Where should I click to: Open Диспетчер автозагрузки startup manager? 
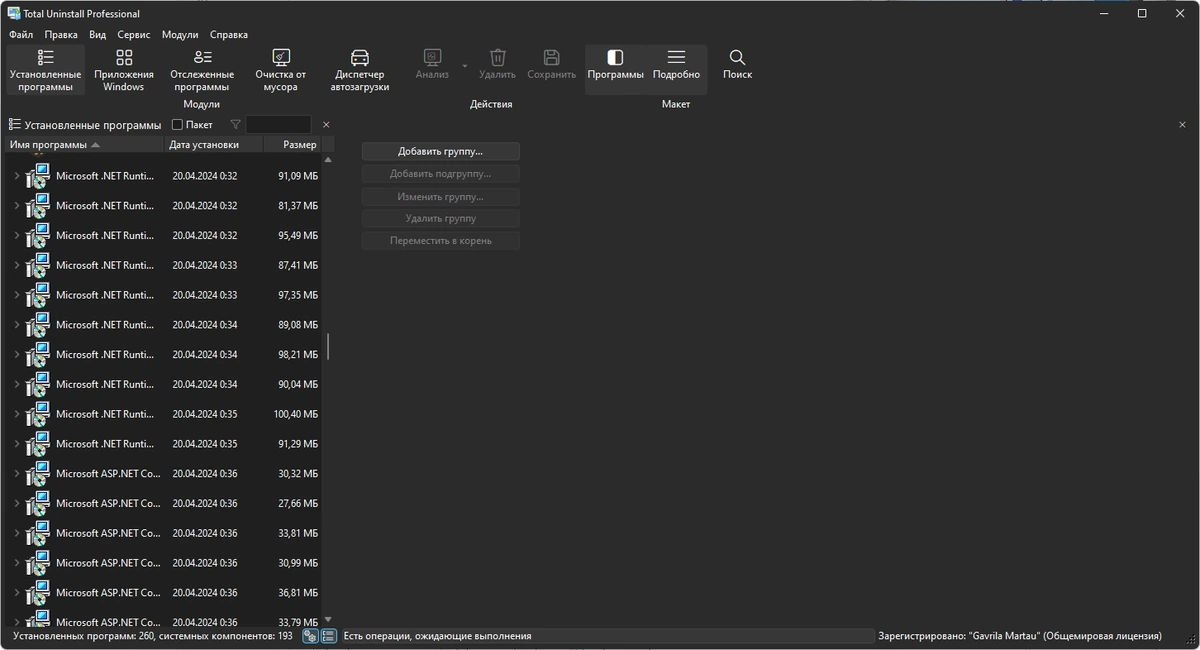[360, 70]
